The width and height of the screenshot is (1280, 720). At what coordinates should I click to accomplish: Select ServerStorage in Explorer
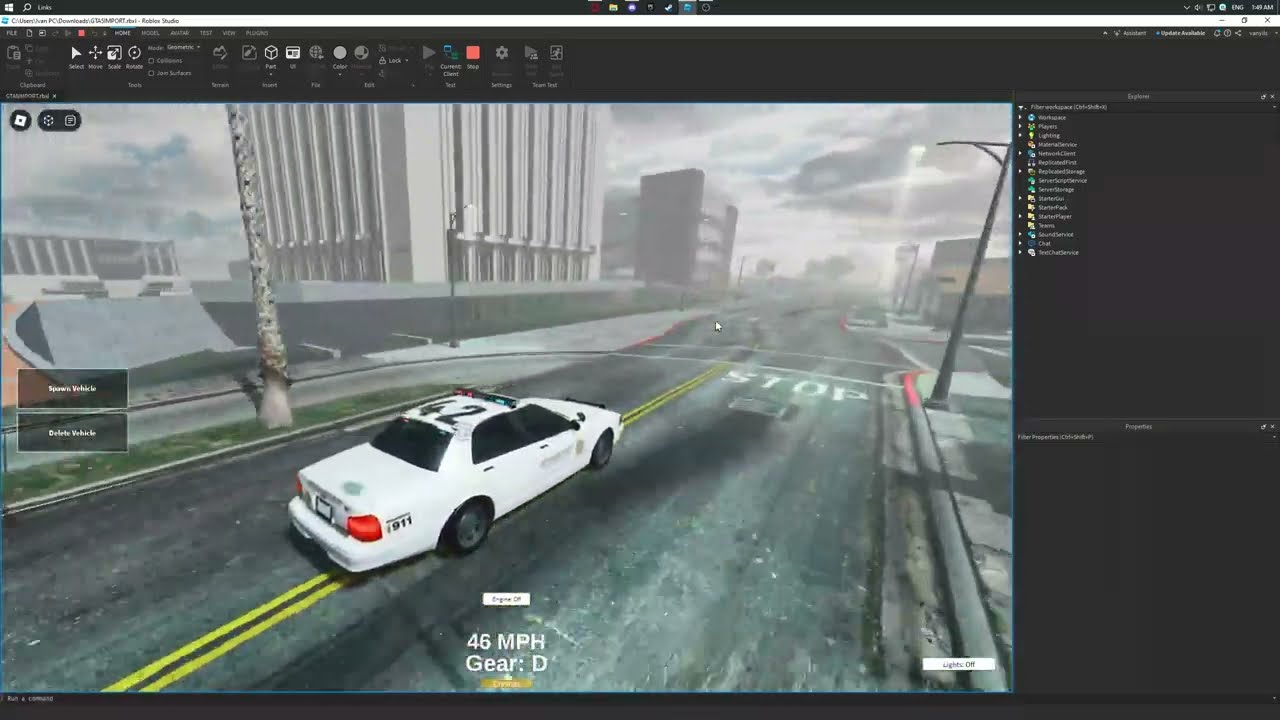1055,190
